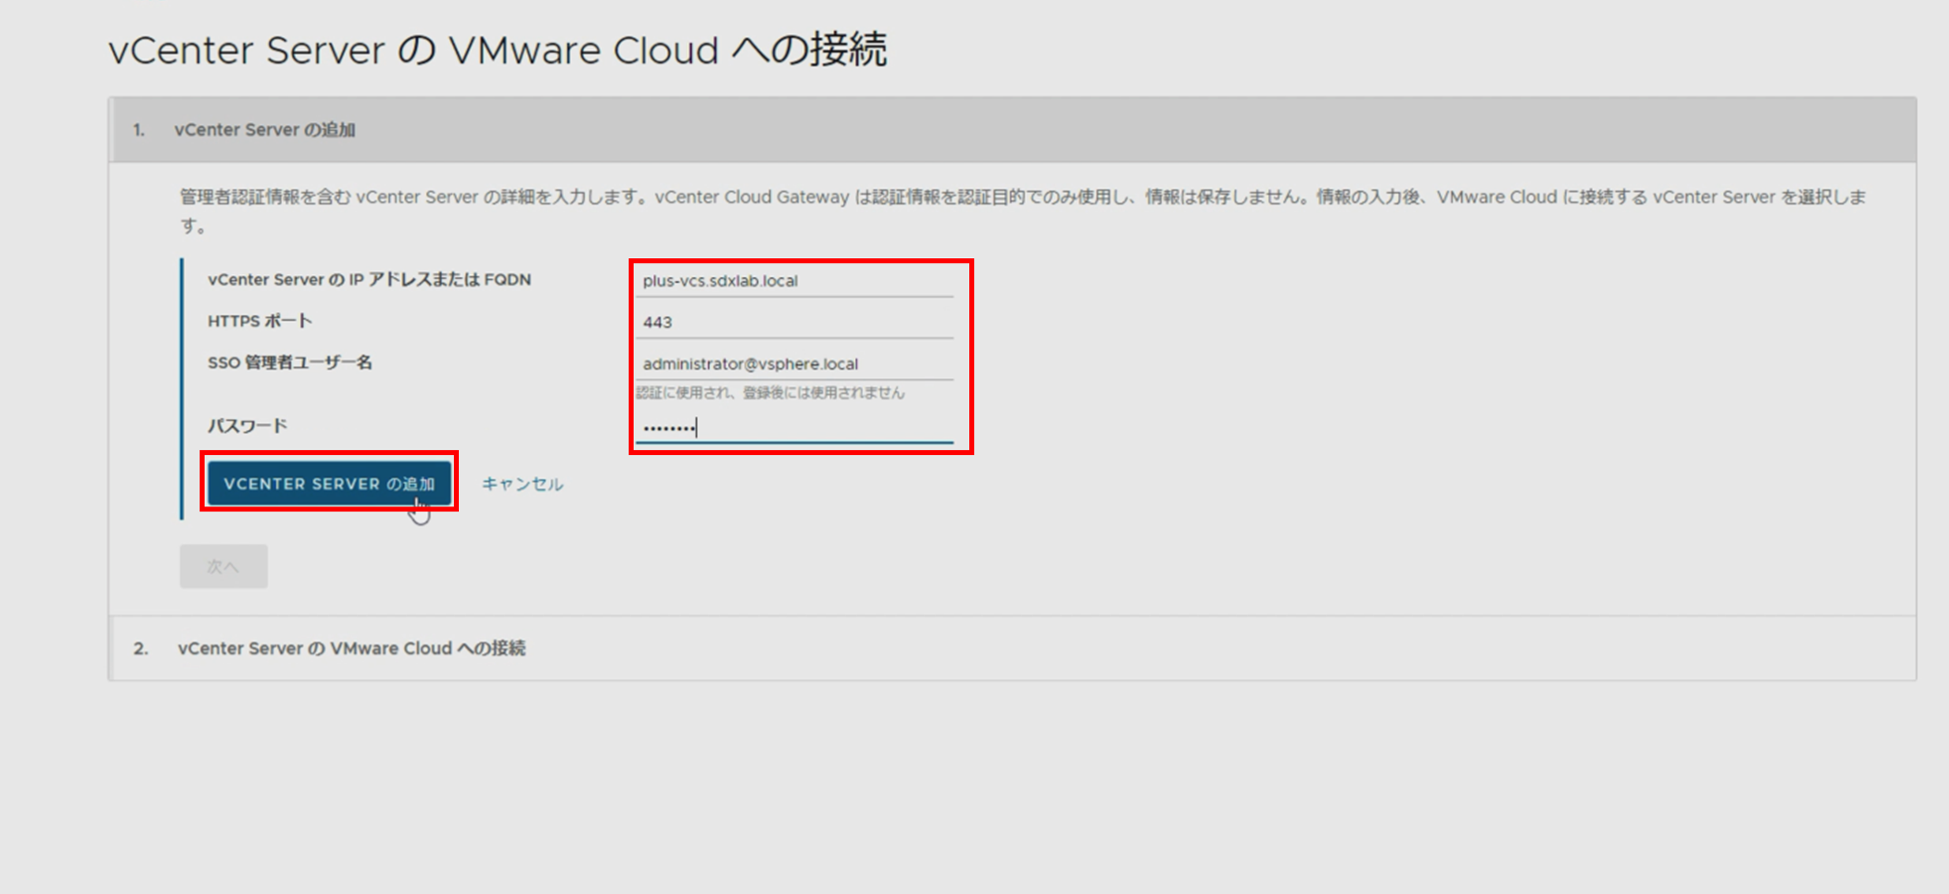Click the VCENTER SERVER の追加 button
The width and height of the screenshot is (1949, 894).
tap(329, 484)
